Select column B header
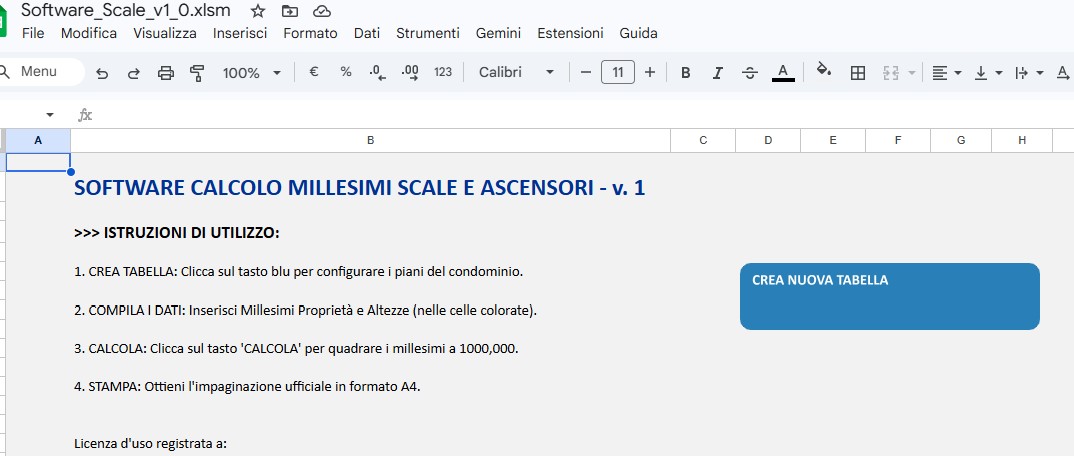Viewport: 1074px width, 456px height. coord(371,140)
